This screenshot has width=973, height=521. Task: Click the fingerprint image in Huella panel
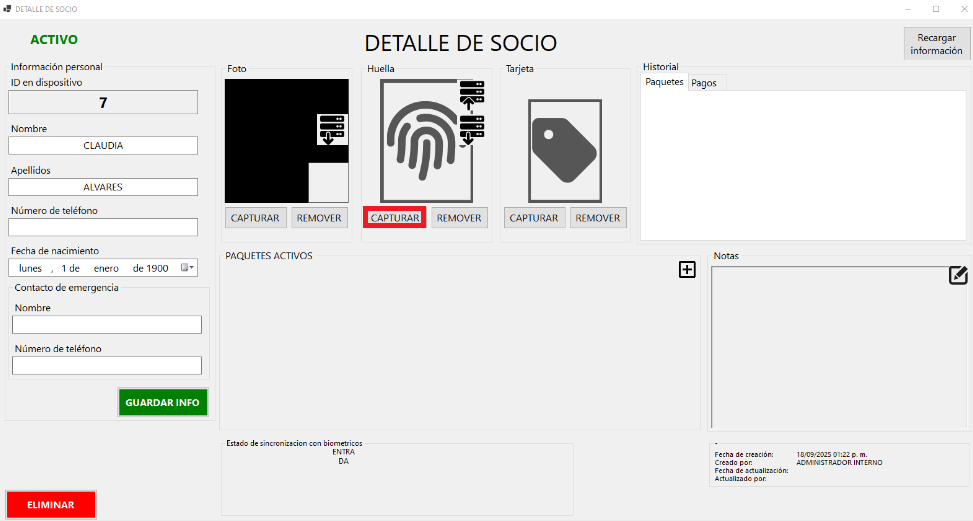click(419, 140)
